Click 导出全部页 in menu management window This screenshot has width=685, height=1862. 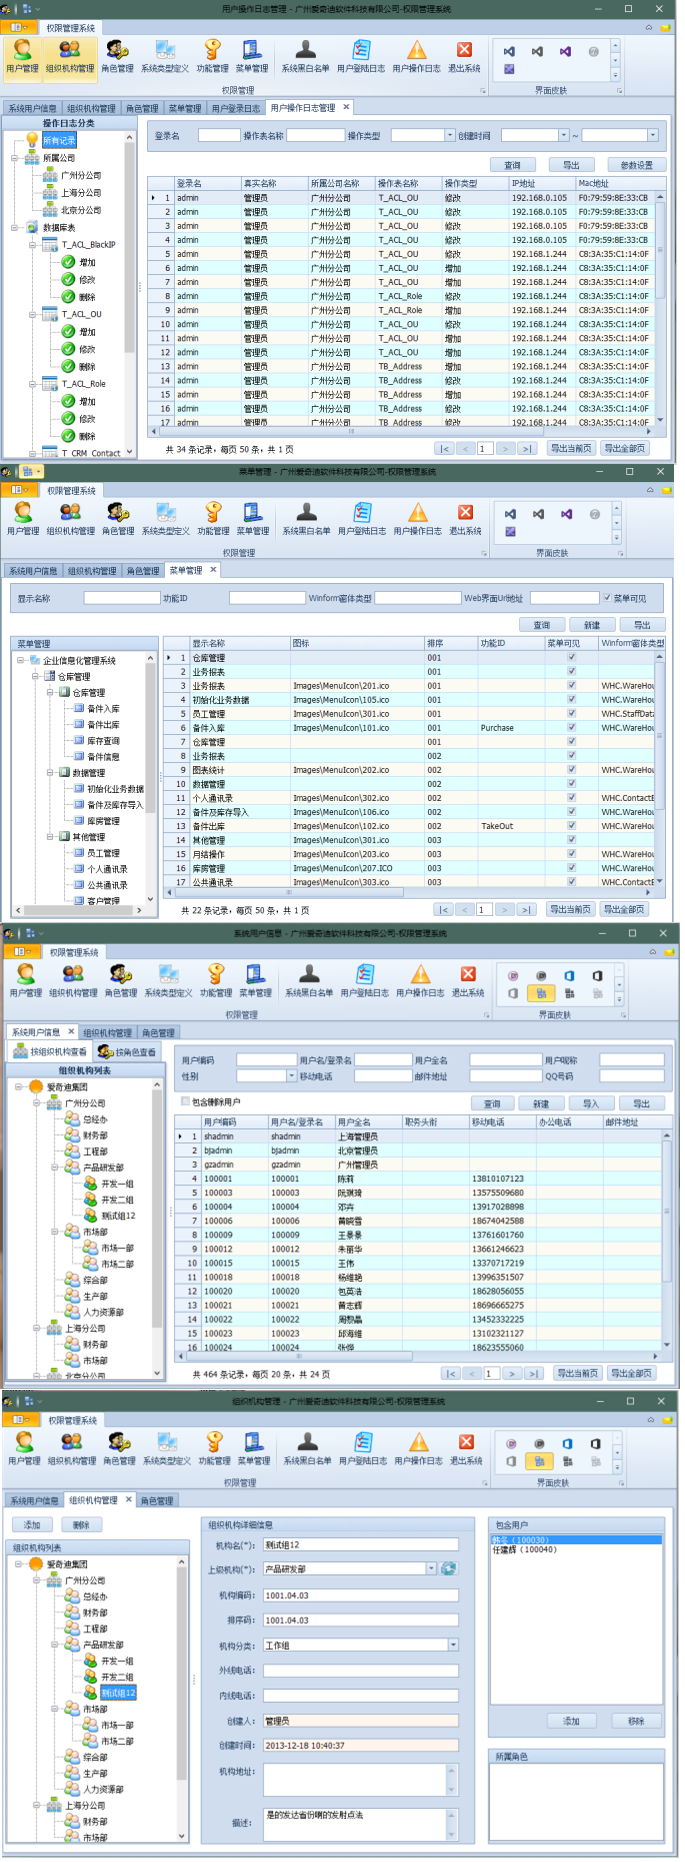(x=625, y=909)
